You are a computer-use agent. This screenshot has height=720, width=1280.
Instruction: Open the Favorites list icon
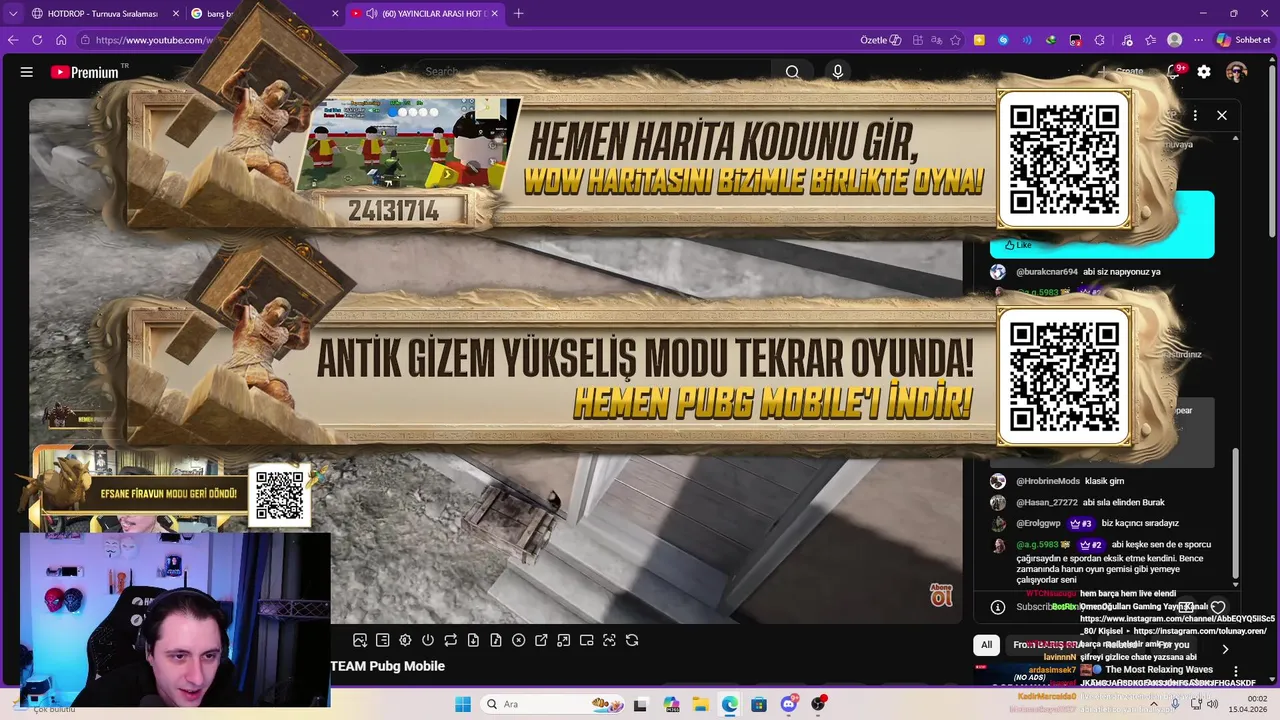coord(1151,40)
